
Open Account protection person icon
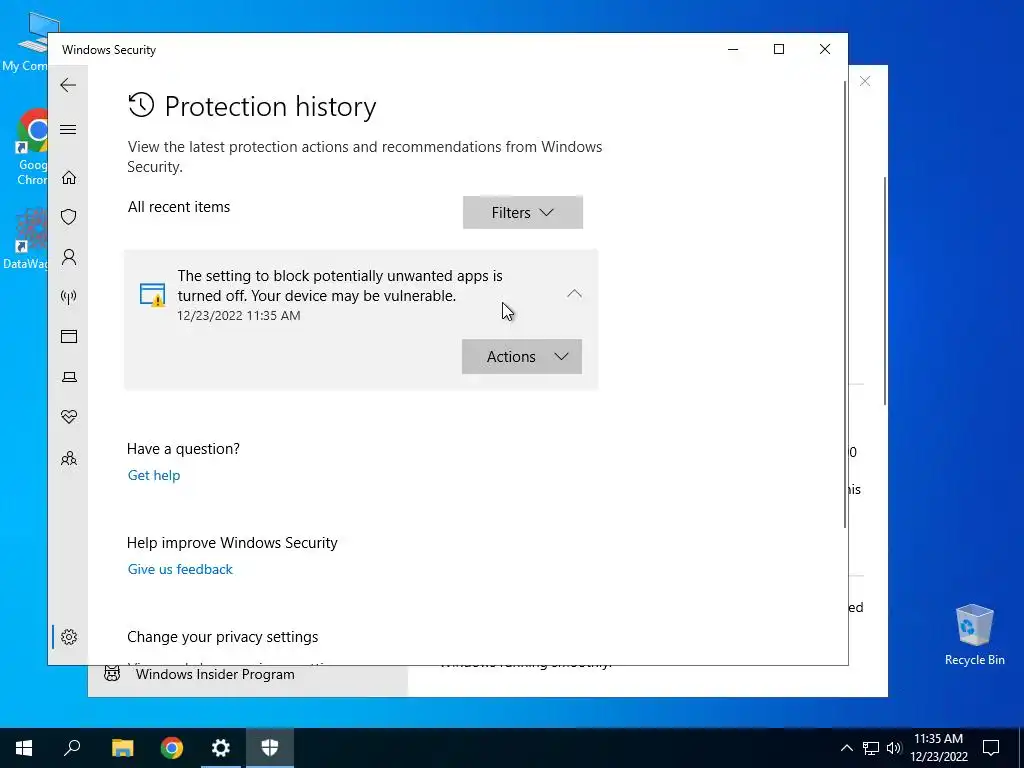point(69,257)
